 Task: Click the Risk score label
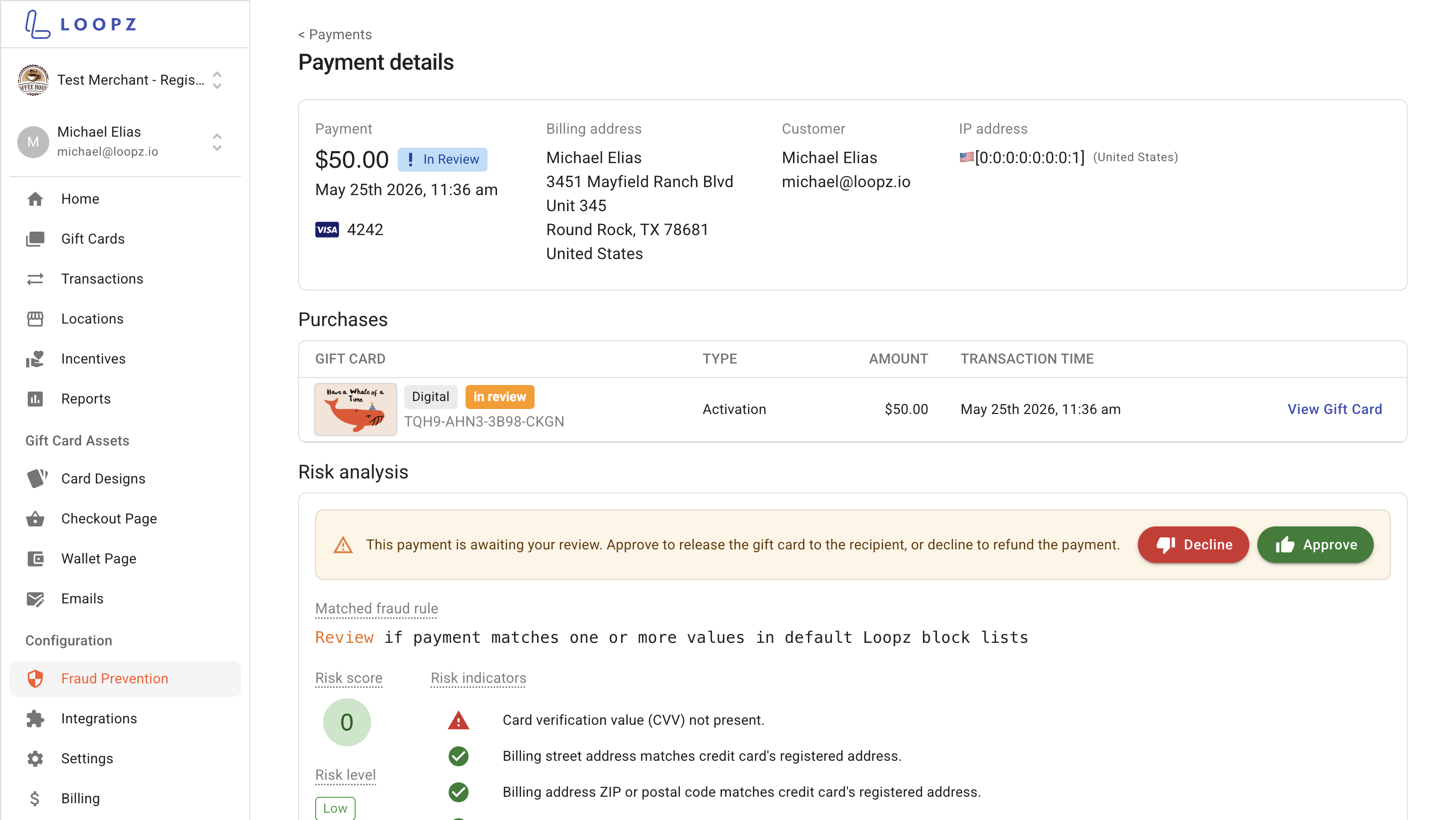click(349, 678)
